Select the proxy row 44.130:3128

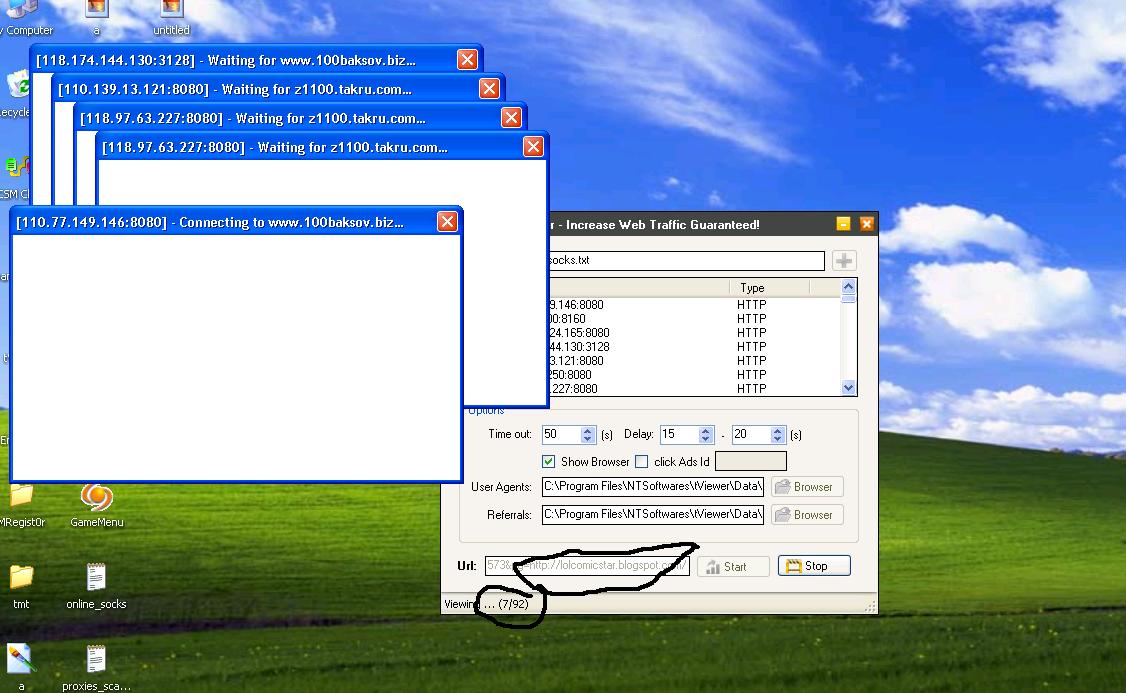pos(693,346)
